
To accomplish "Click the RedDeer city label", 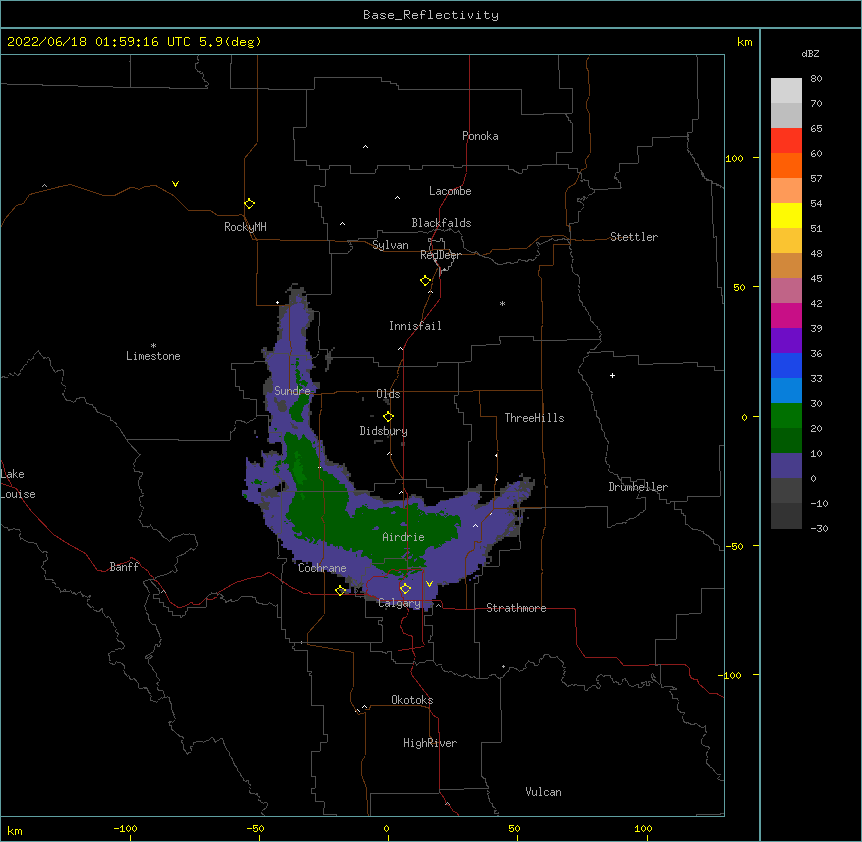I will pos(440,255).
